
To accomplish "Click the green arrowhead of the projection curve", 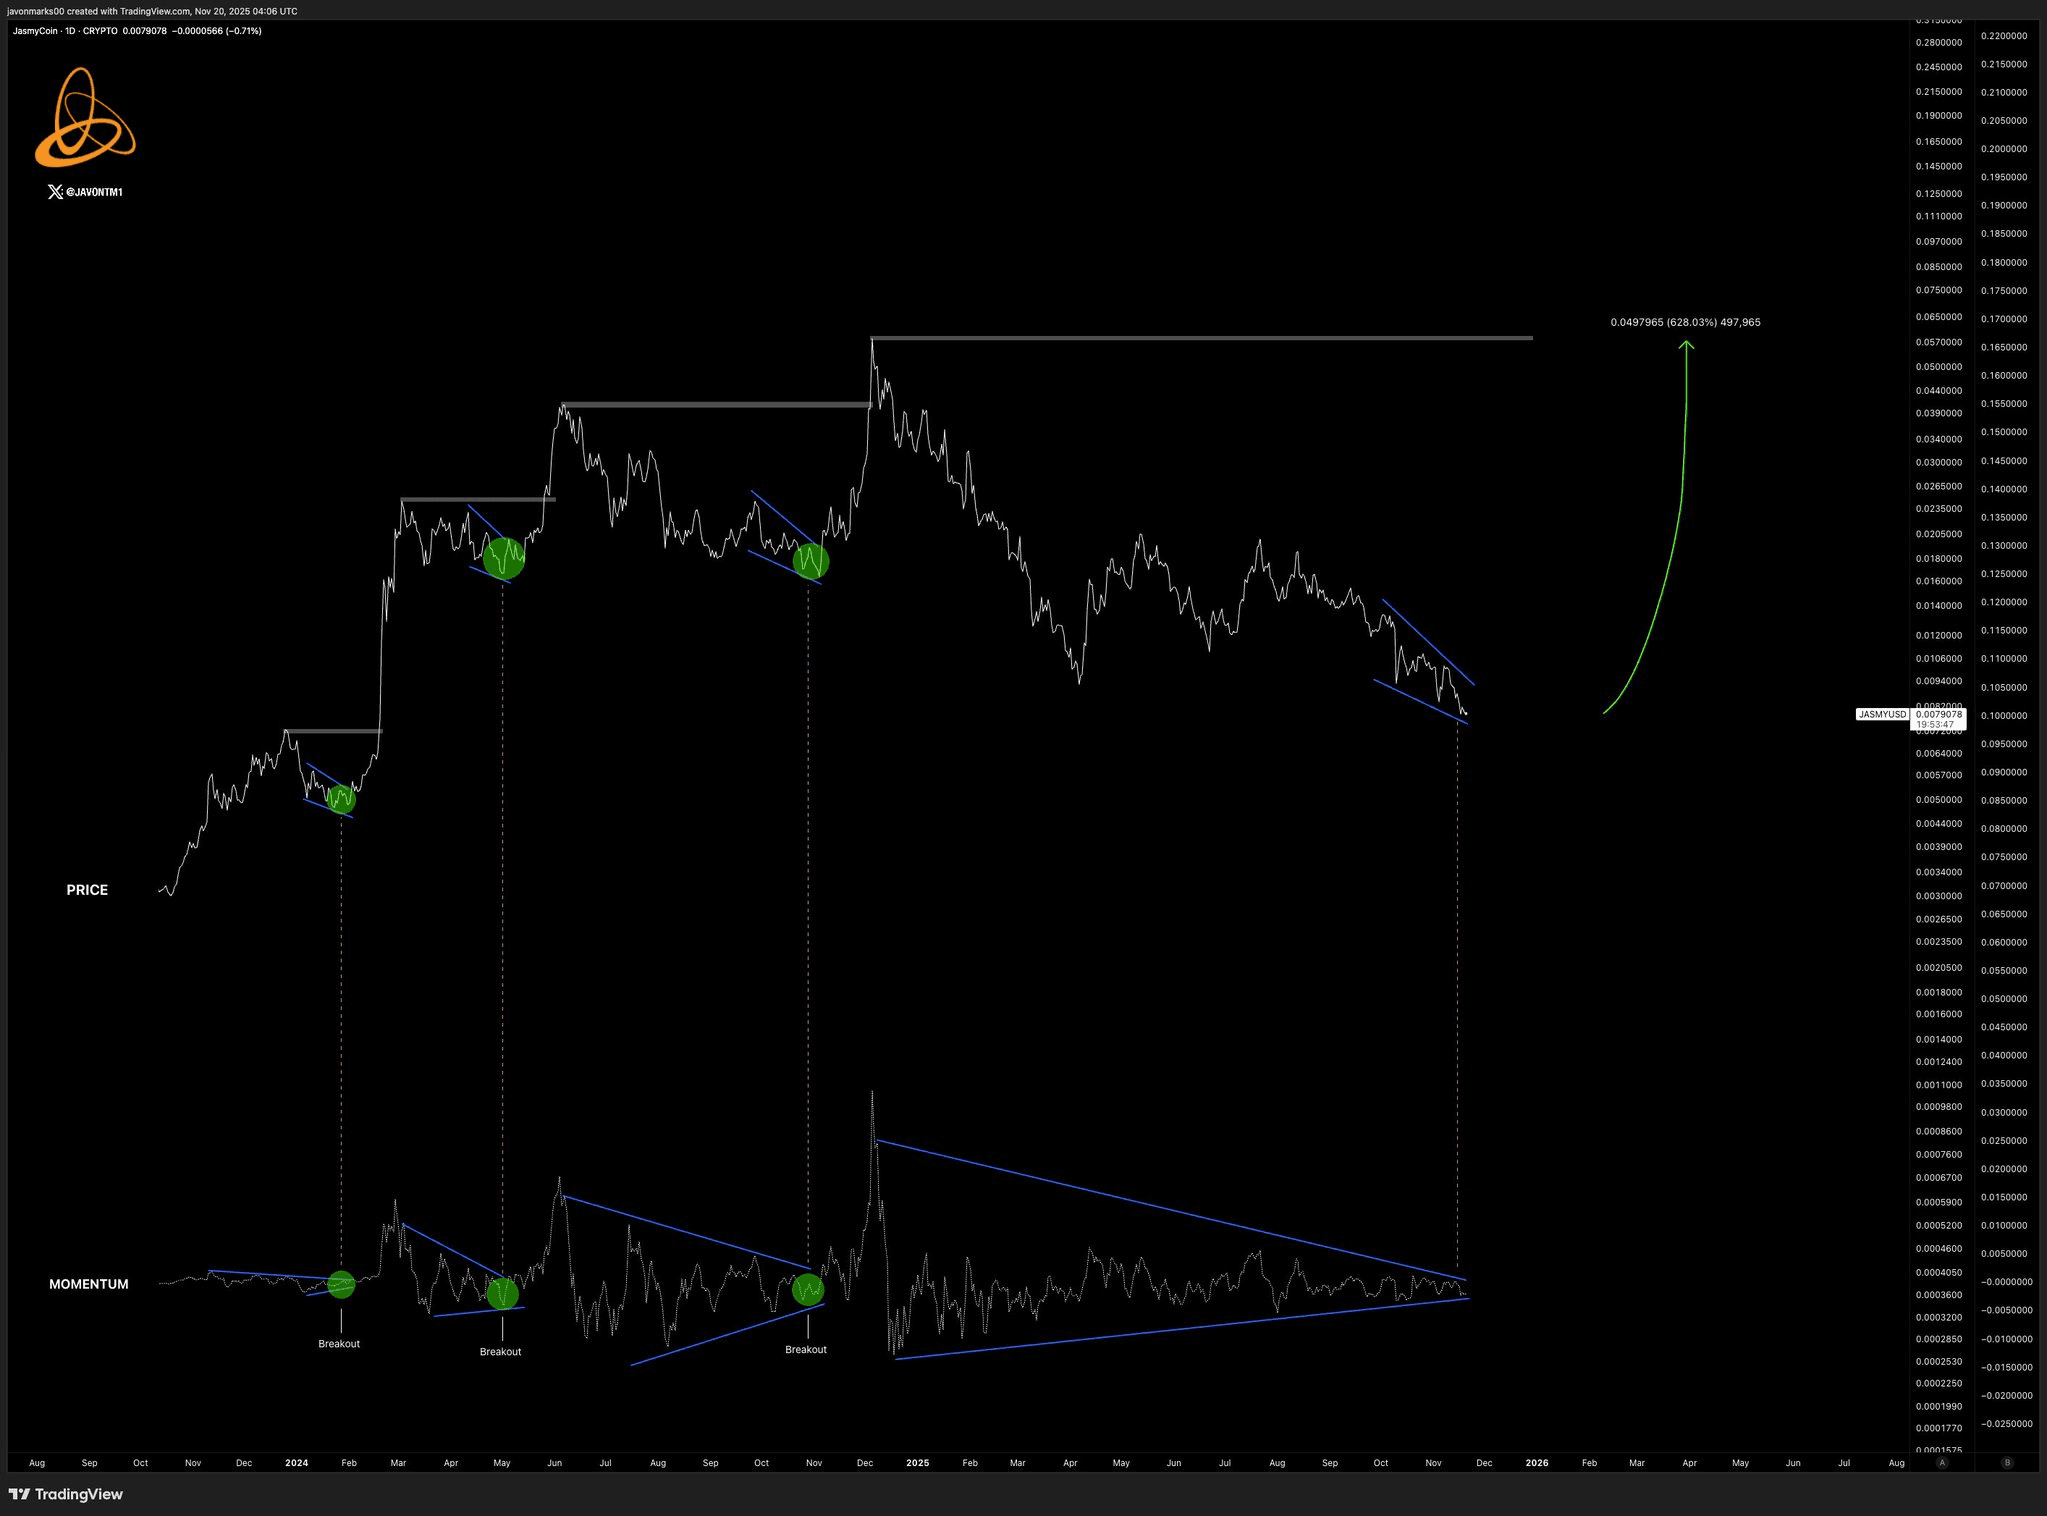I will coord(1687,345).
